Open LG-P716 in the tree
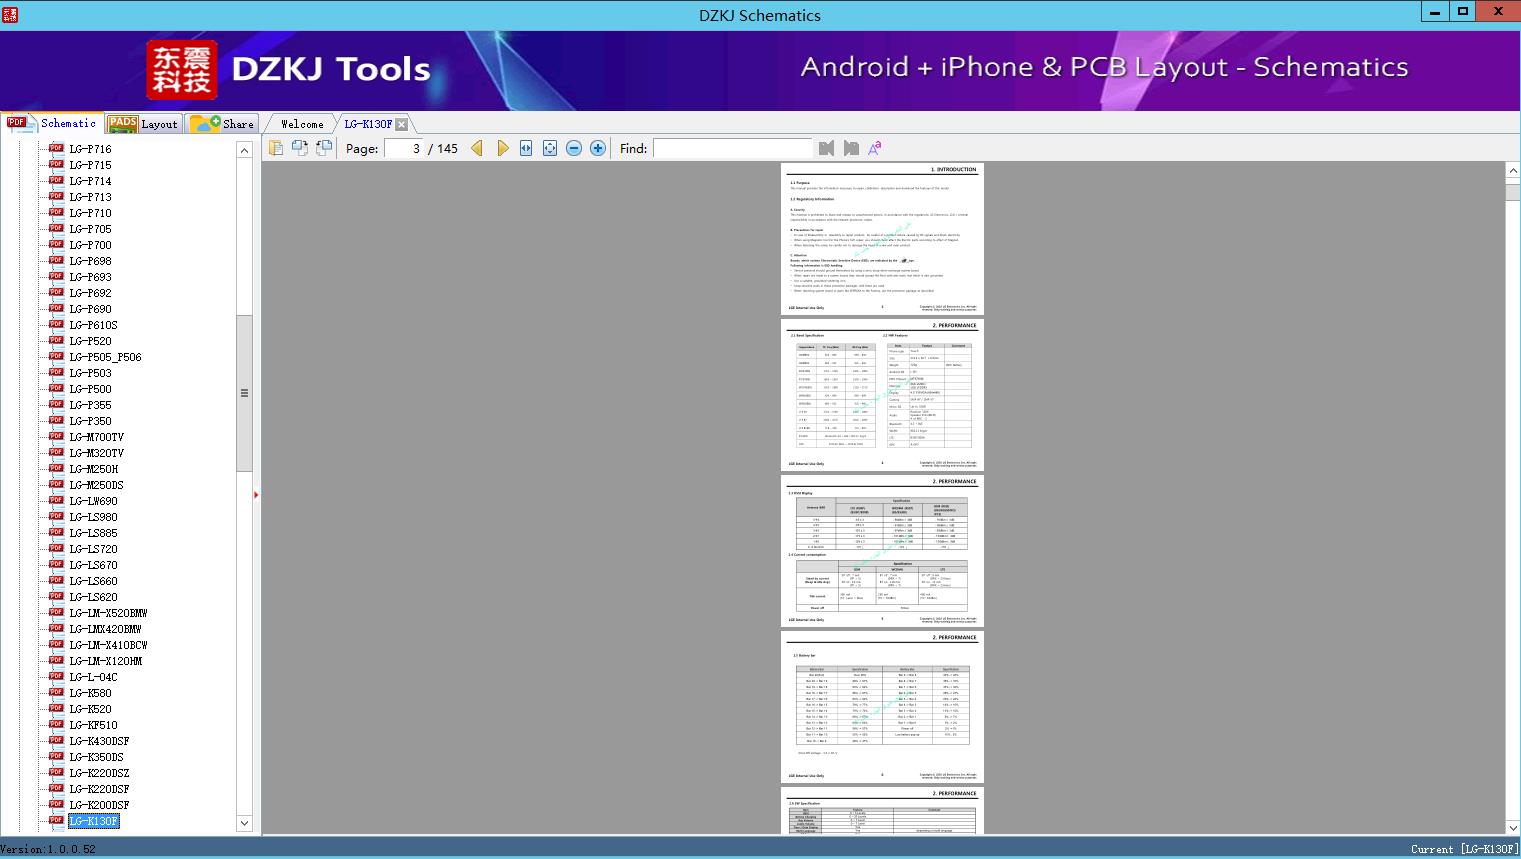 [x=90, y=149]
